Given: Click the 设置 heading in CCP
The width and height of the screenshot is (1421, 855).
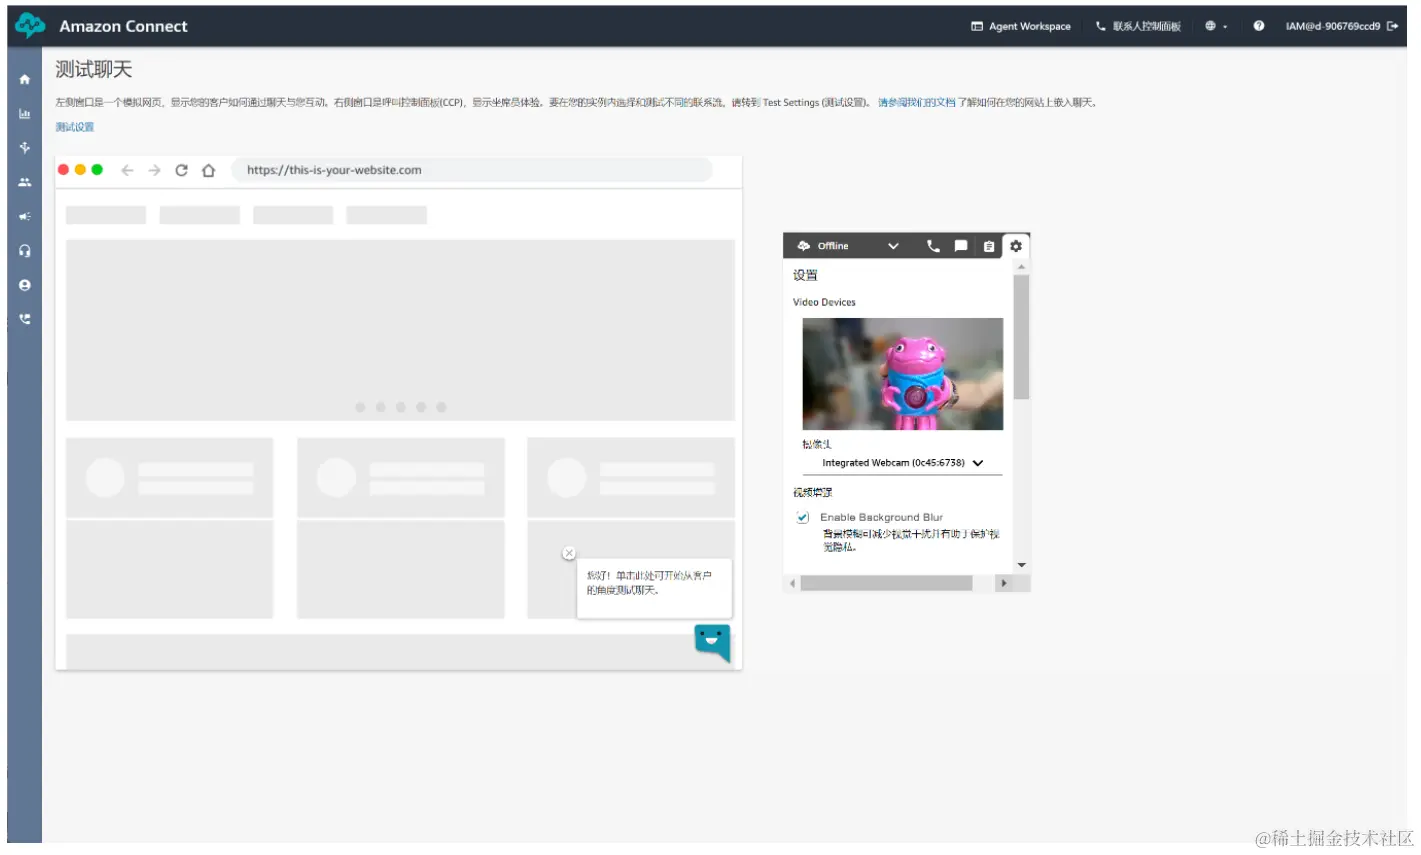Looking at the screenshot, I should (805, 275).
